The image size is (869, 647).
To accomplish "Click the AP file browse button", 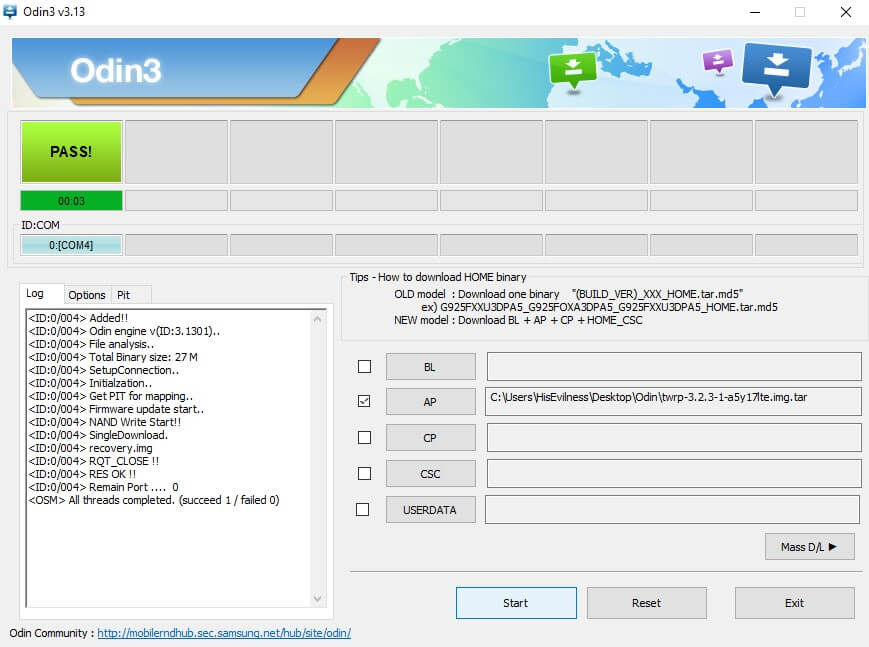I will [x=431, y=401].
